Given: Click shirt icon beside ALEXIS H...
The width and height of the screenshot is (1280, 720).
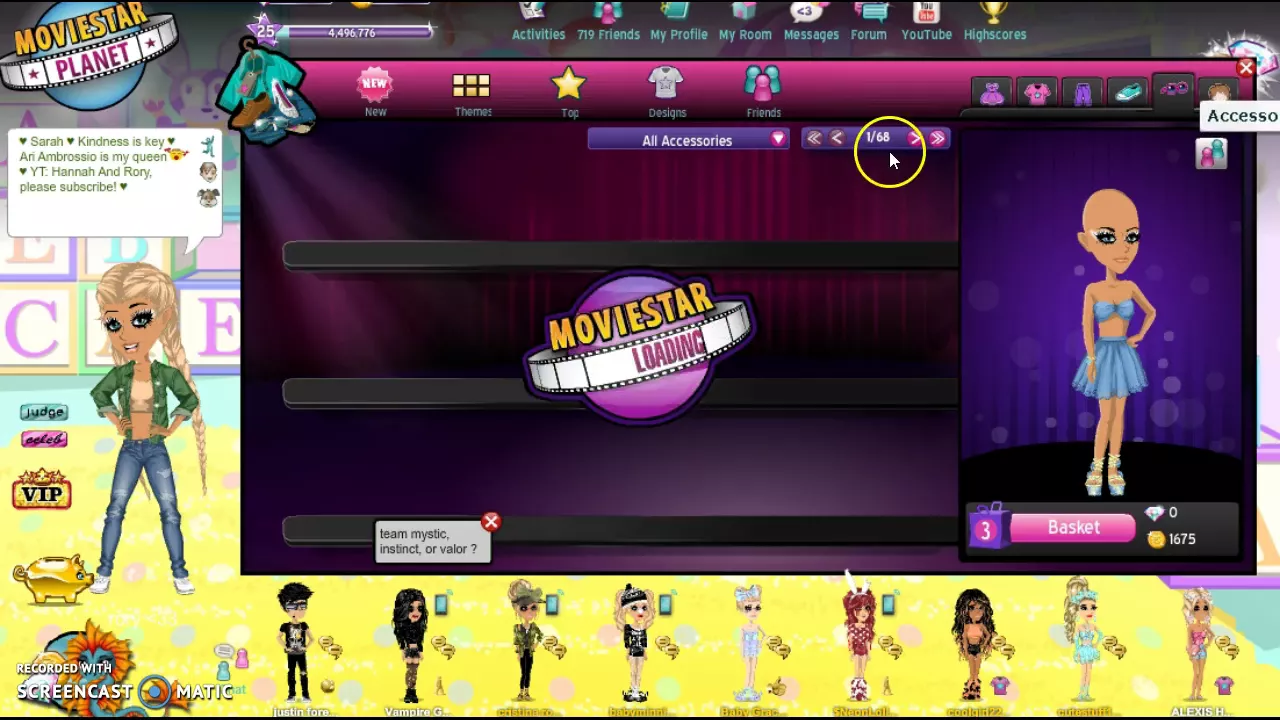Looking at the screenshot, I should [1224, 685].
